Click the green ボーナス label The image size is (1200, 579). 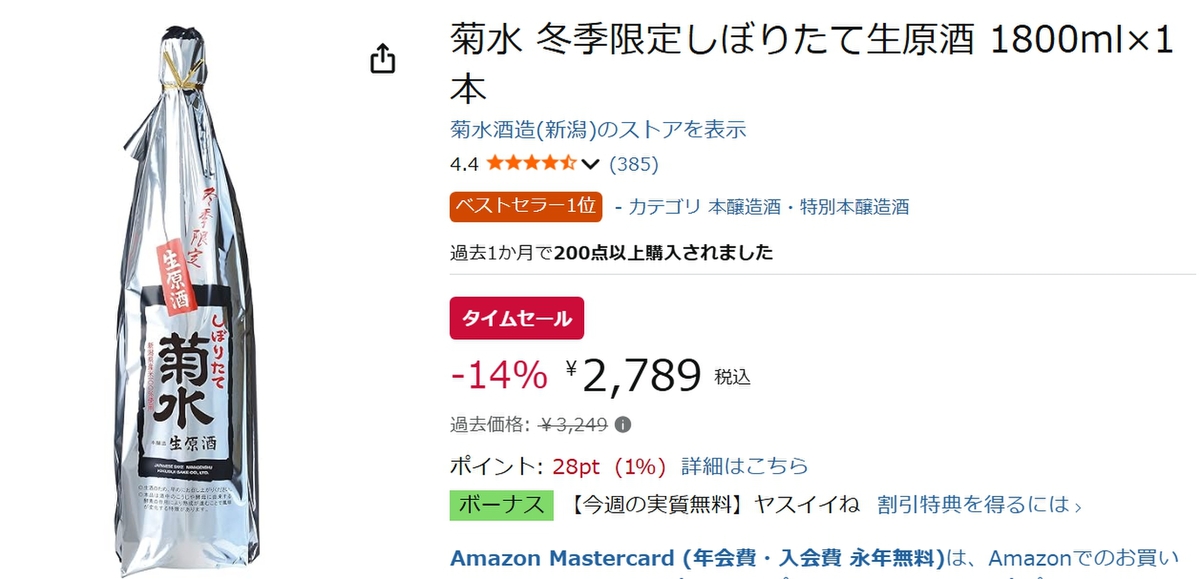pyautogui.click(x=502, y=505)
